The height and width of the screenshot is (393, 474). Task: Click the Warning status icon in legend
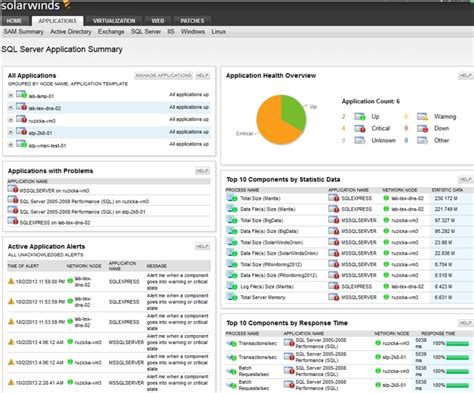click(x=422, y=116)
